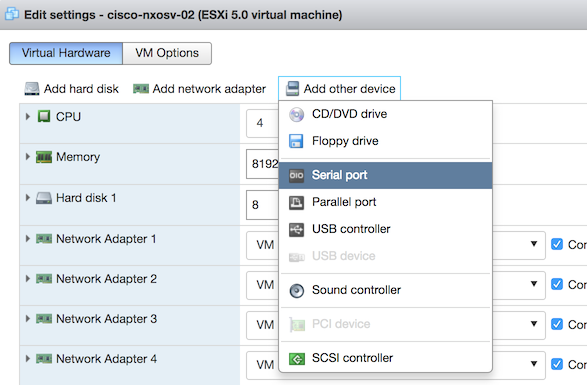The height and width of the screenshot is (385, 587).
Task: Click the SCSI controller green icon
Action: tap(297, 359)
